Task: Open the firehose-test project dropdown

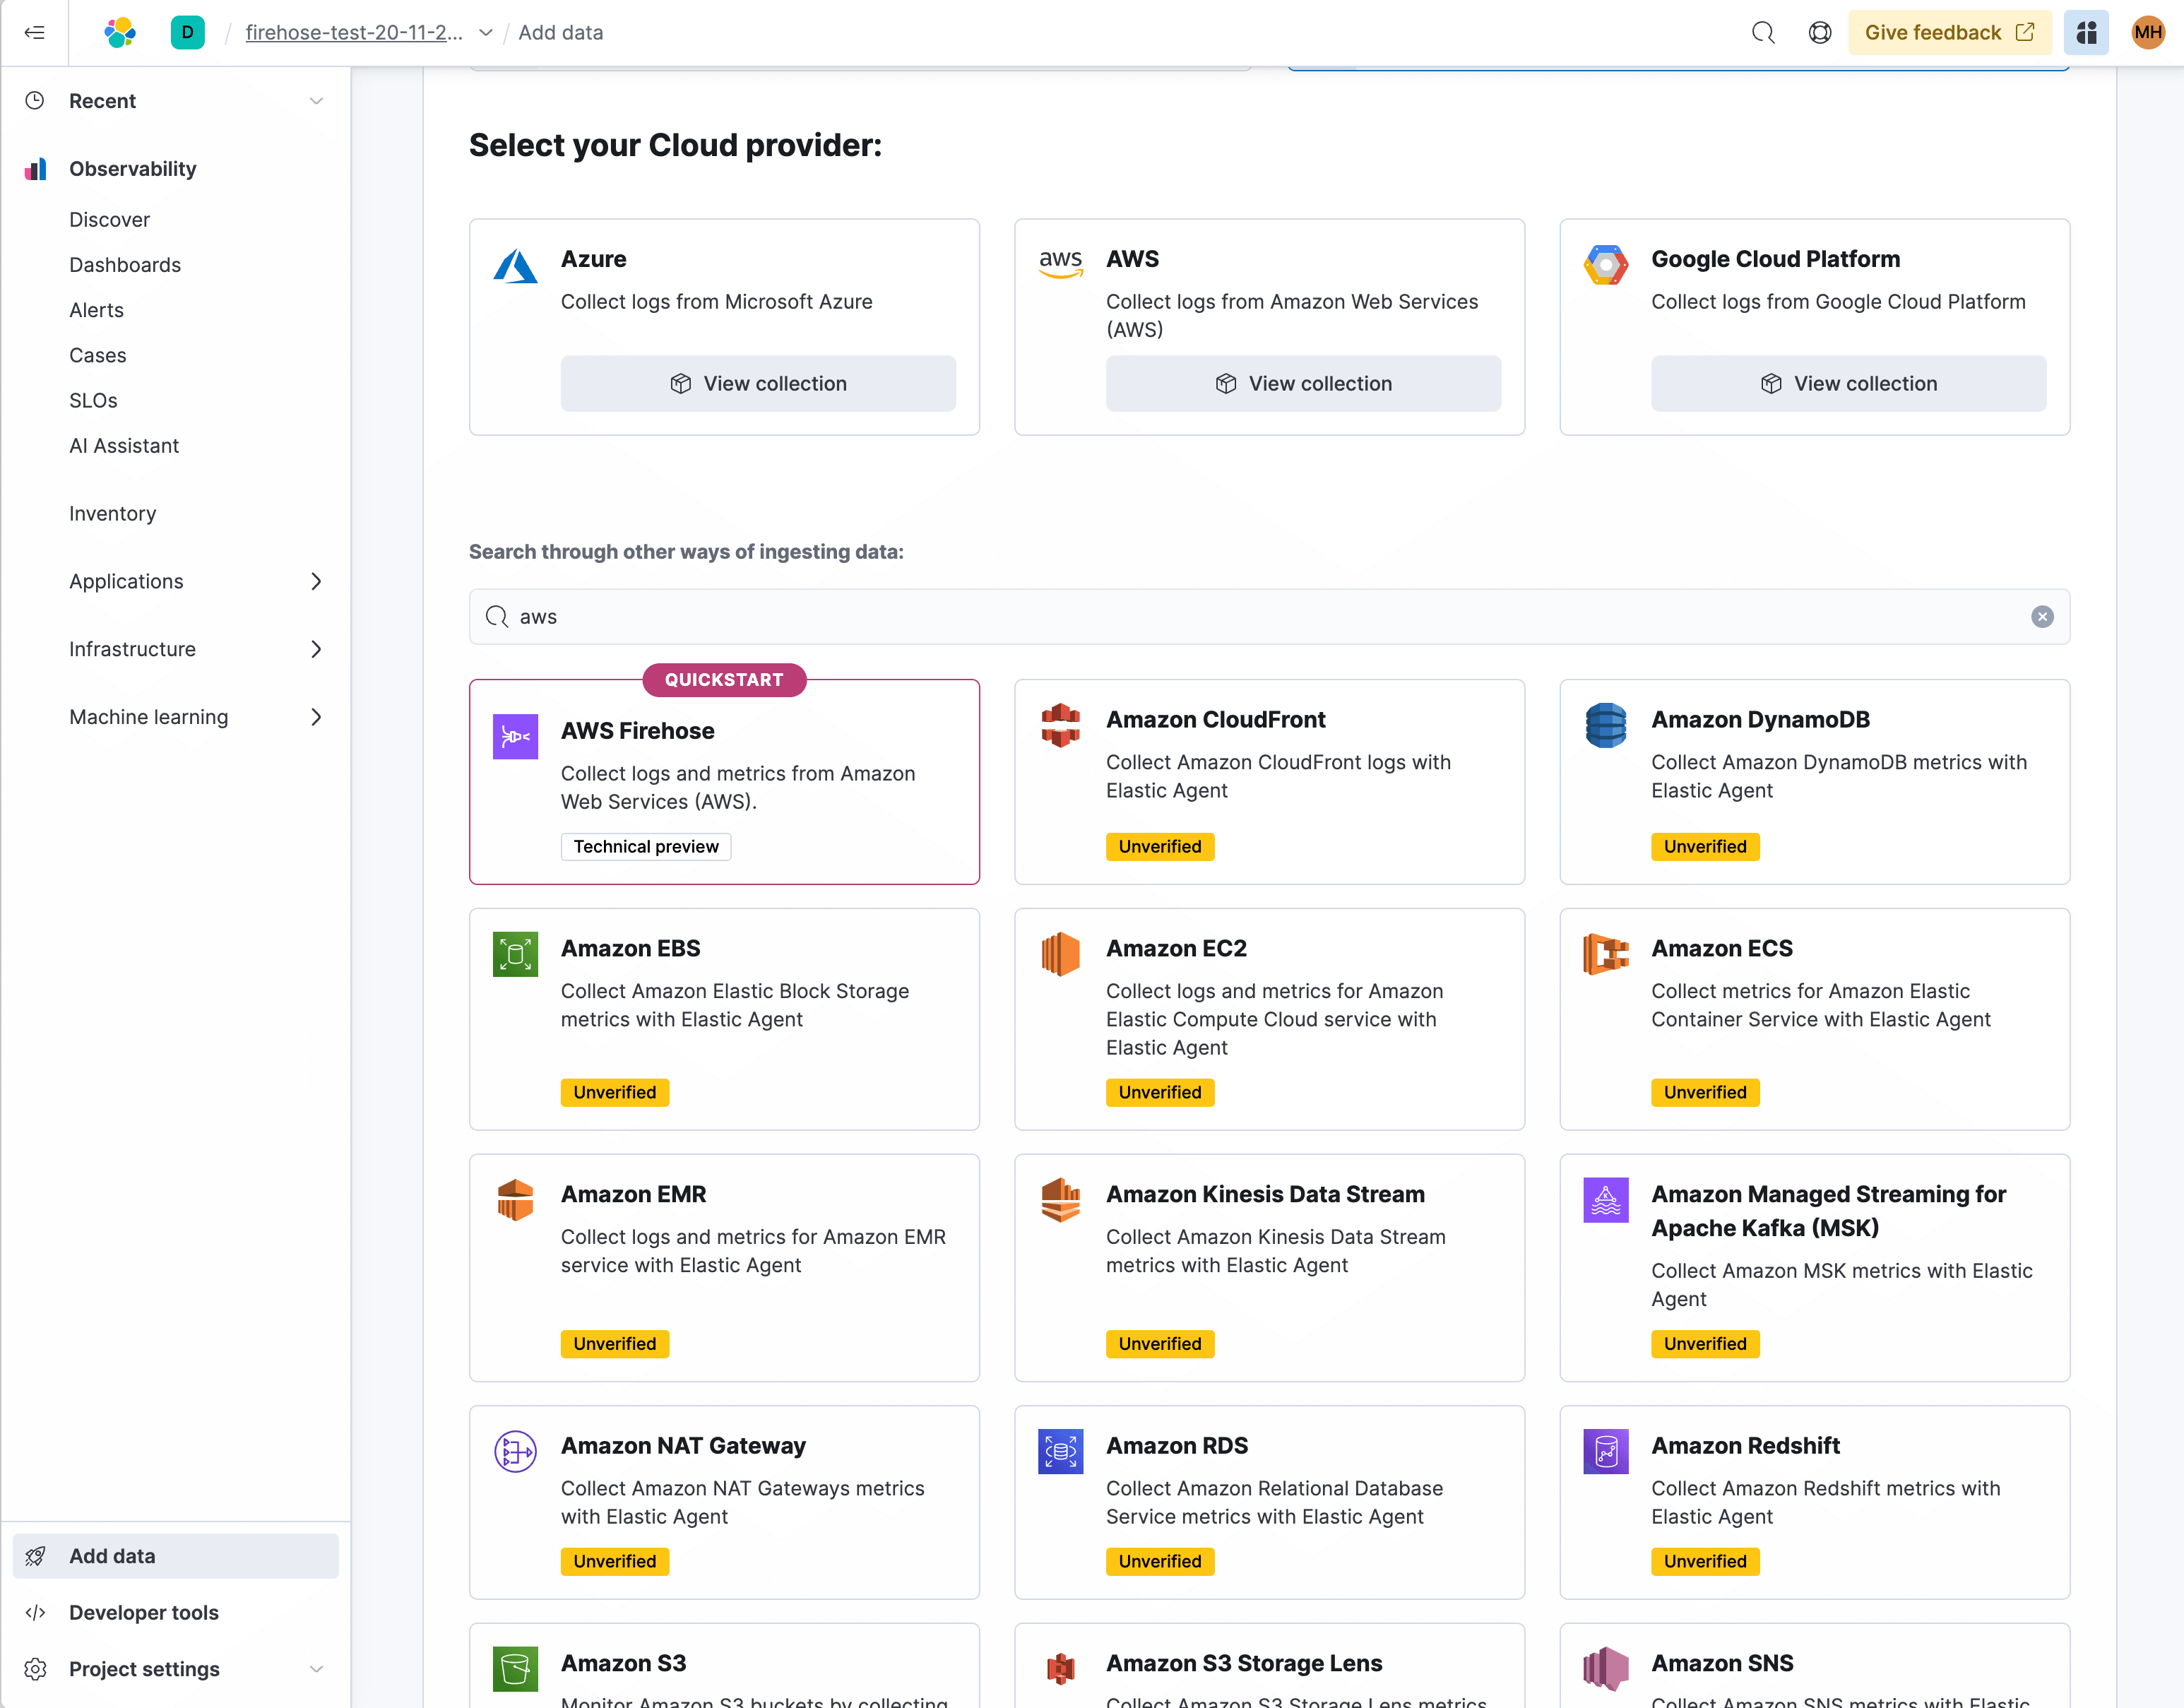Action: (x=486, y=32)
